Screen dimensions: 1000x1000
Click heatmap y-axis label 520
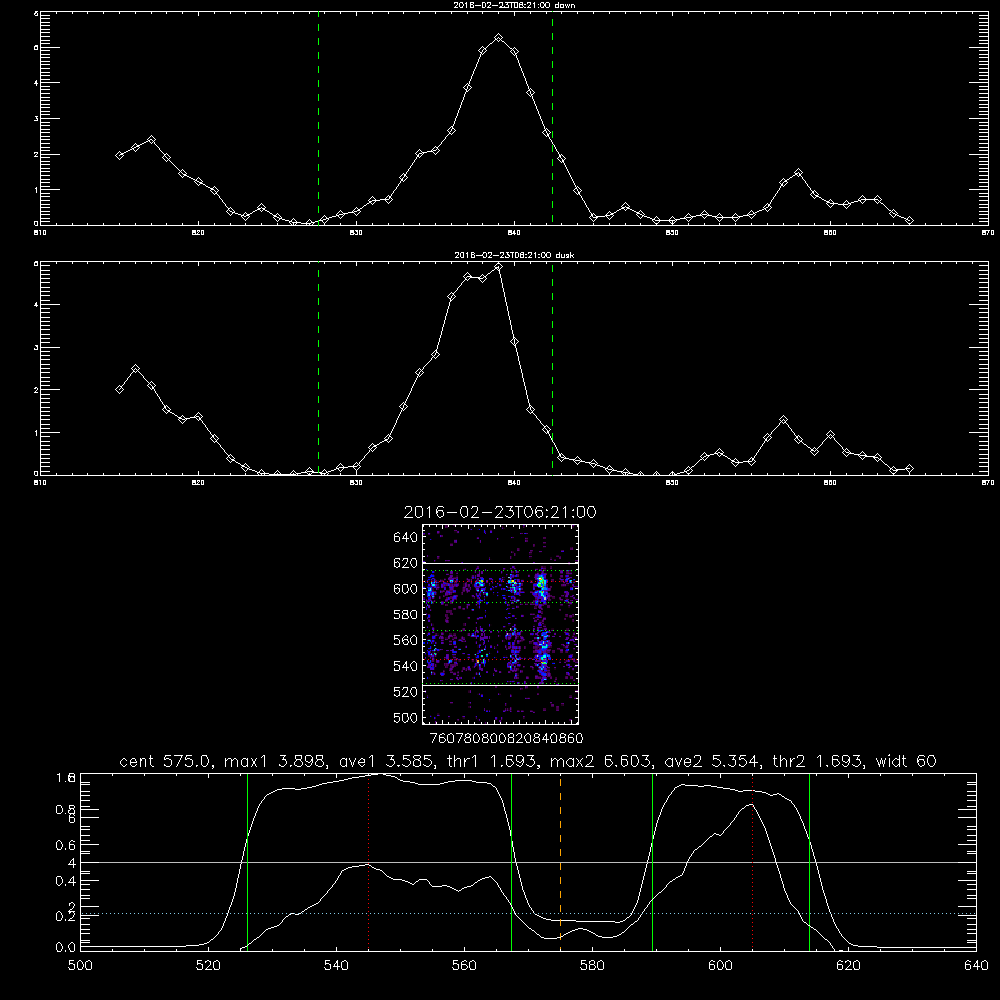click(x=406, y=692)
